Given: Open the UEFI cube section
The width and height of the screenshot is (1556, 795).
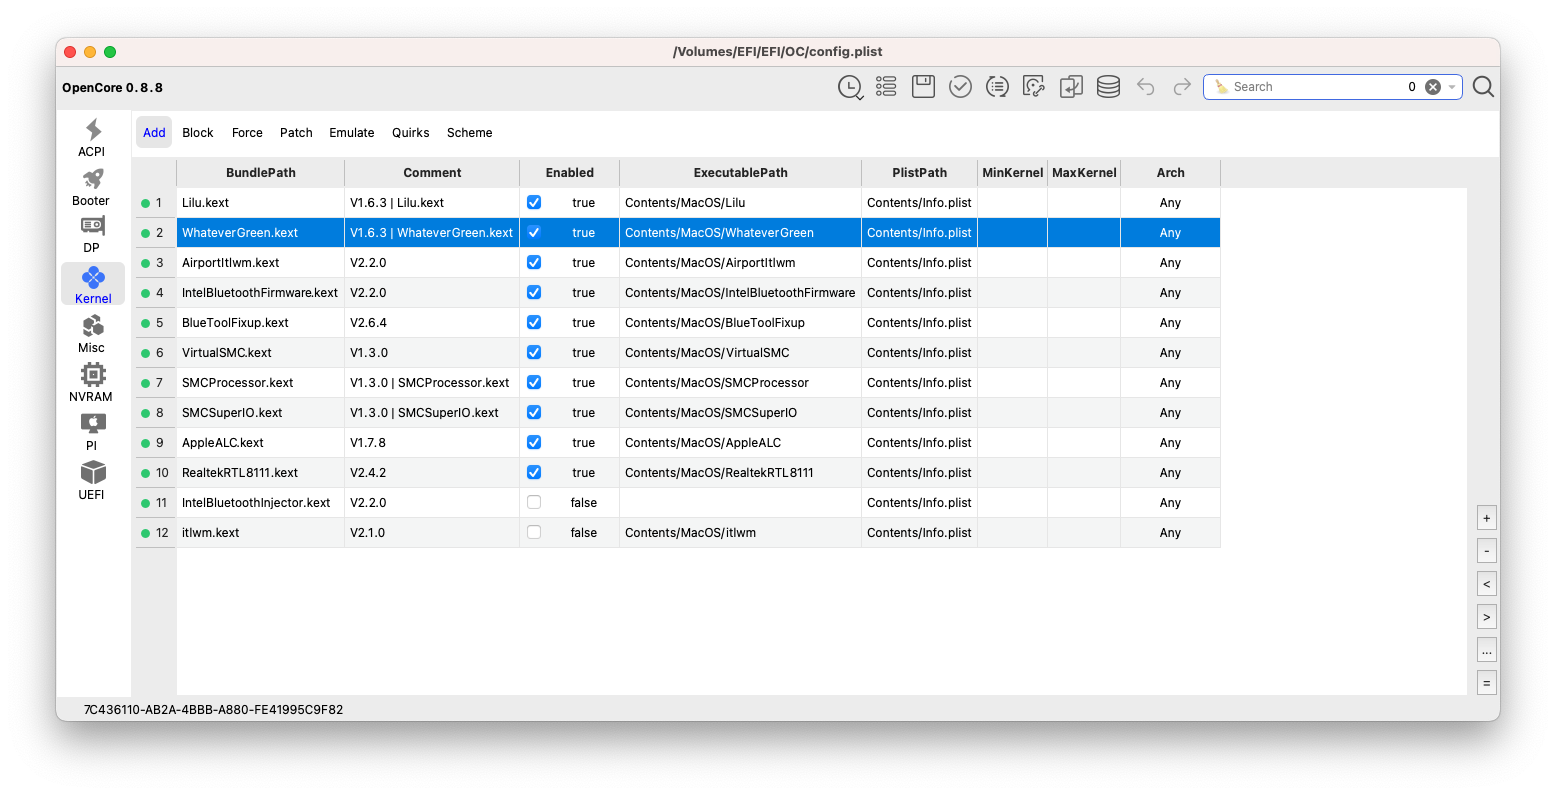Looking at the screenshot, I should pyautogui.click(x=92, y=480).
